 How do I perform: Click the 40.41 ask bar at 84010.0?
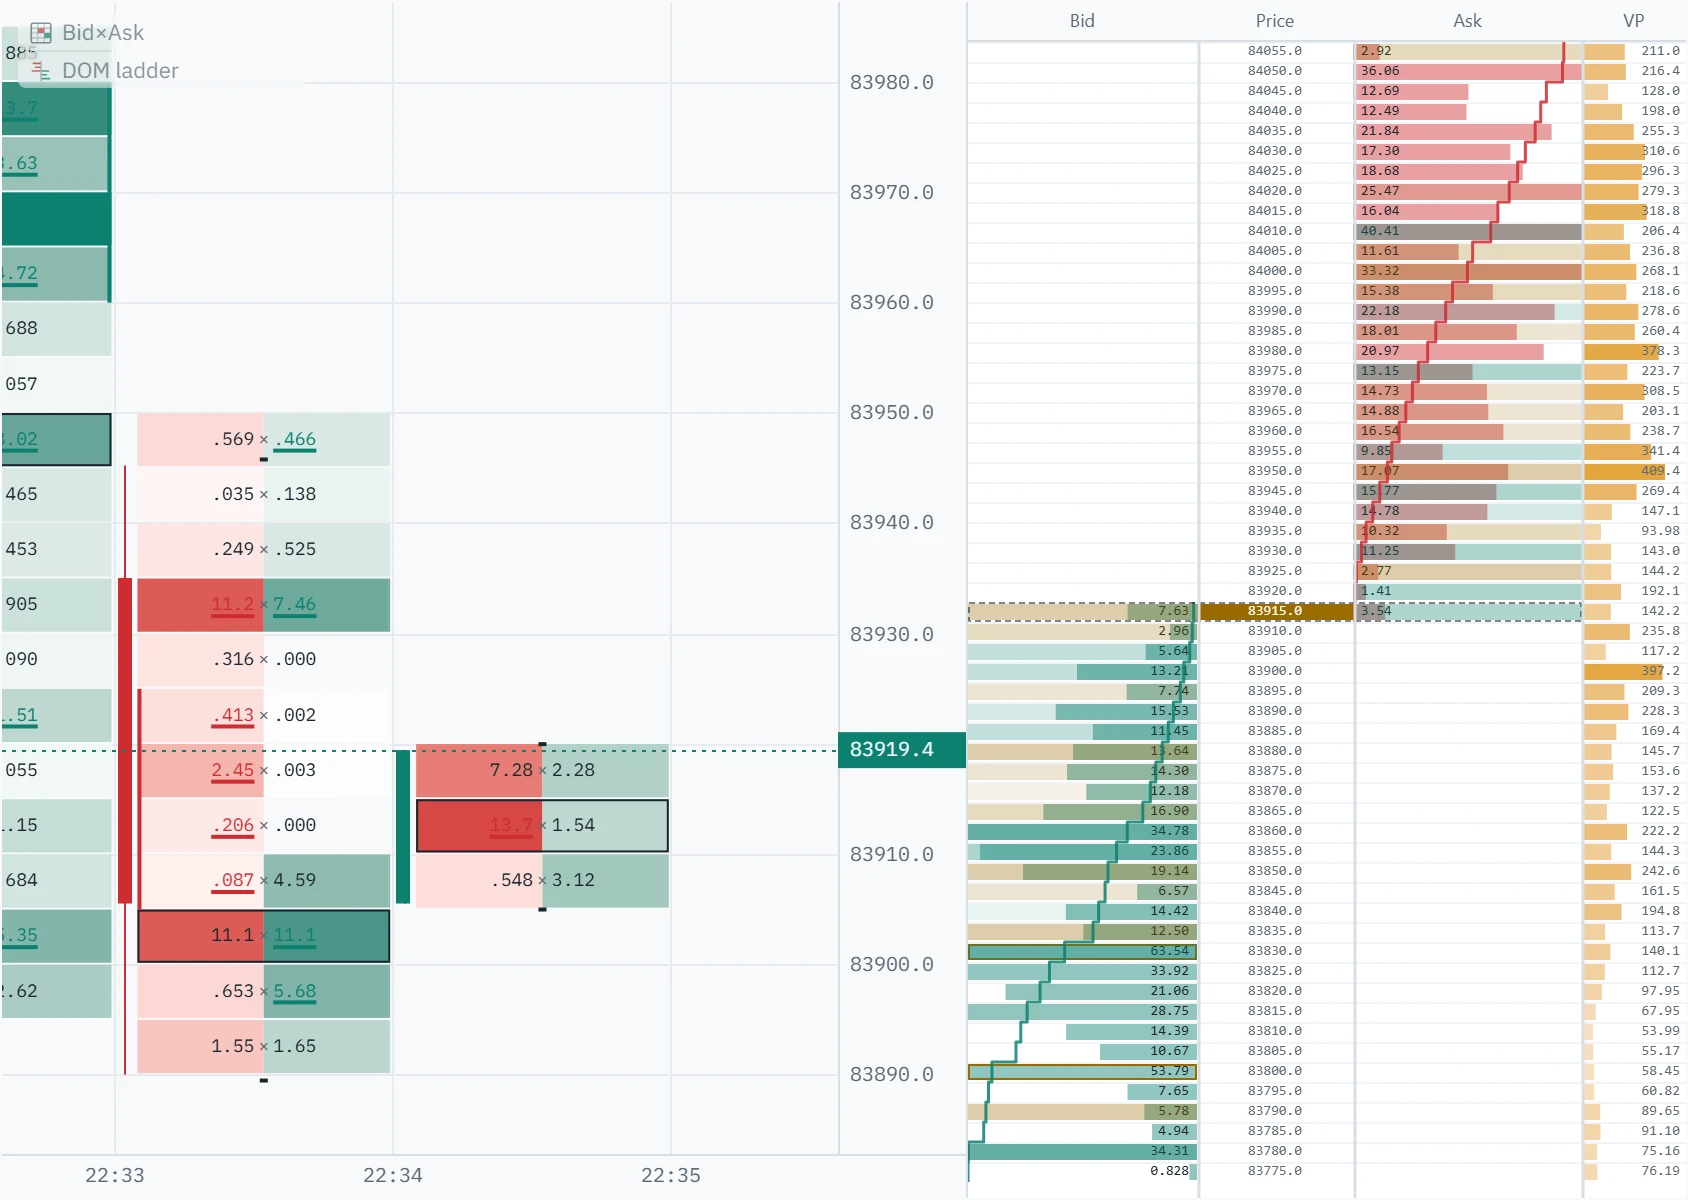click(x=1469, y=231)
